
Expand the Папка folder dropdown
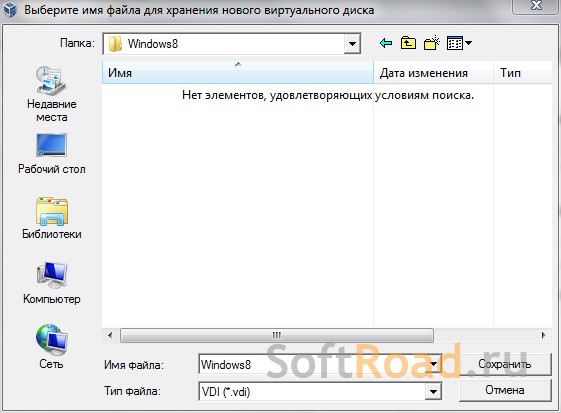point(352,44)
